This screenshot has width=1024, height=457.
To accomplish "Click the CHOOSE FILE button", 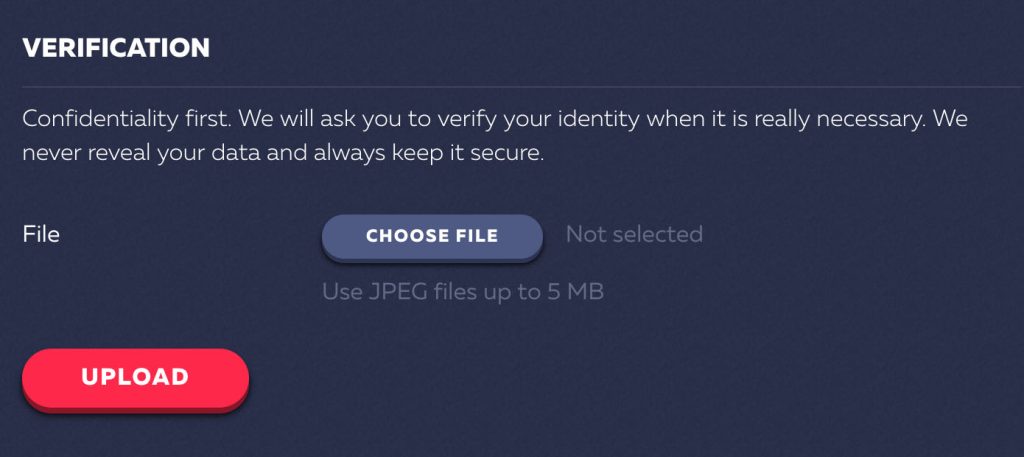I will [x=432, y=236].
